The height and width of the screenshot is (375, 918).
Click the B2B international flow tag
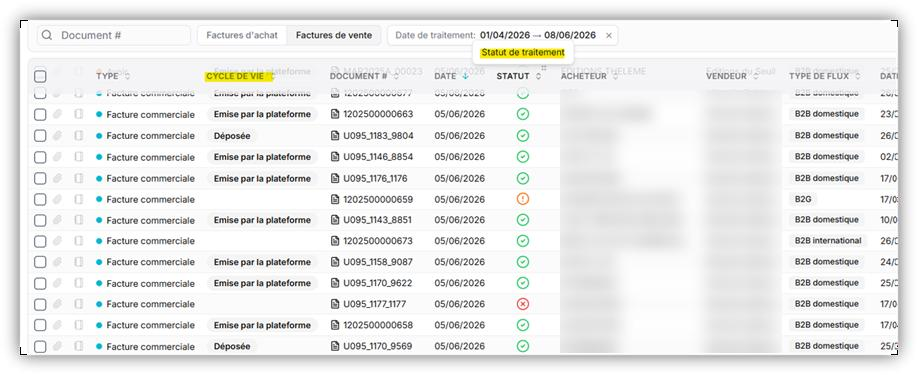click(x=828, y=240)
